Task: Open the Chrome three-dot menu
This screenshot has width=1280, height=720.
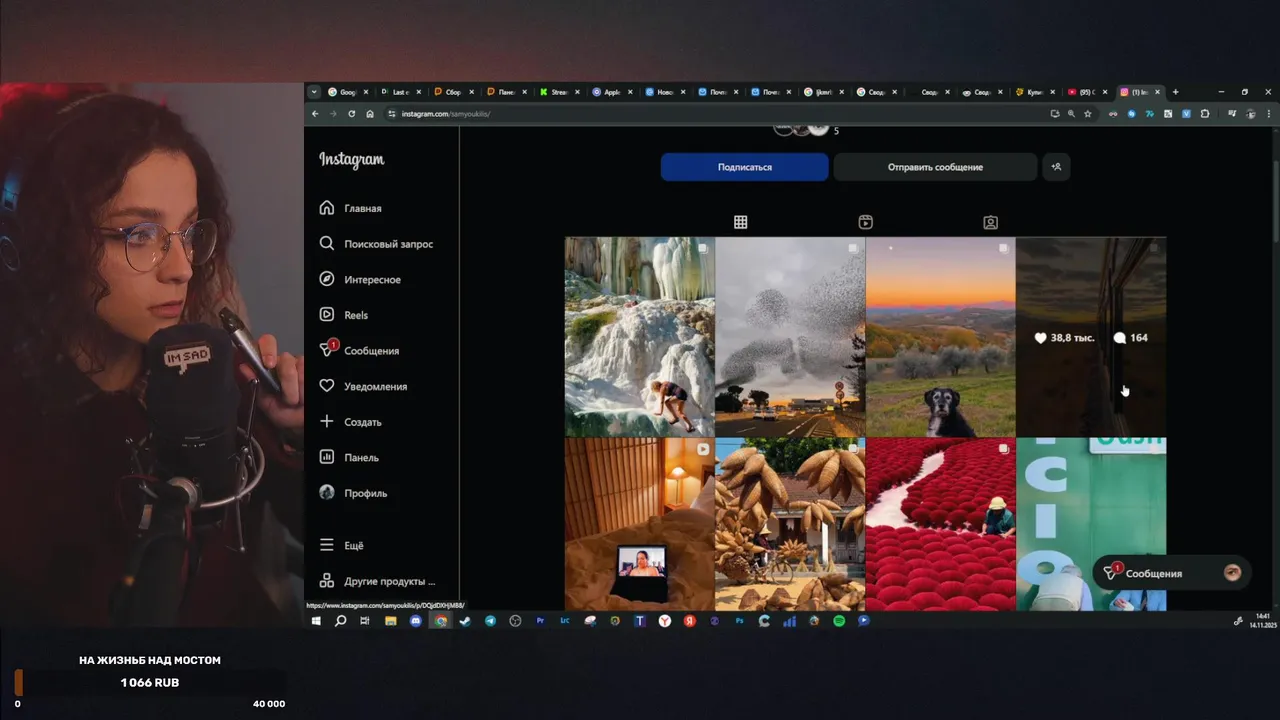Action: pos(1269,114)
